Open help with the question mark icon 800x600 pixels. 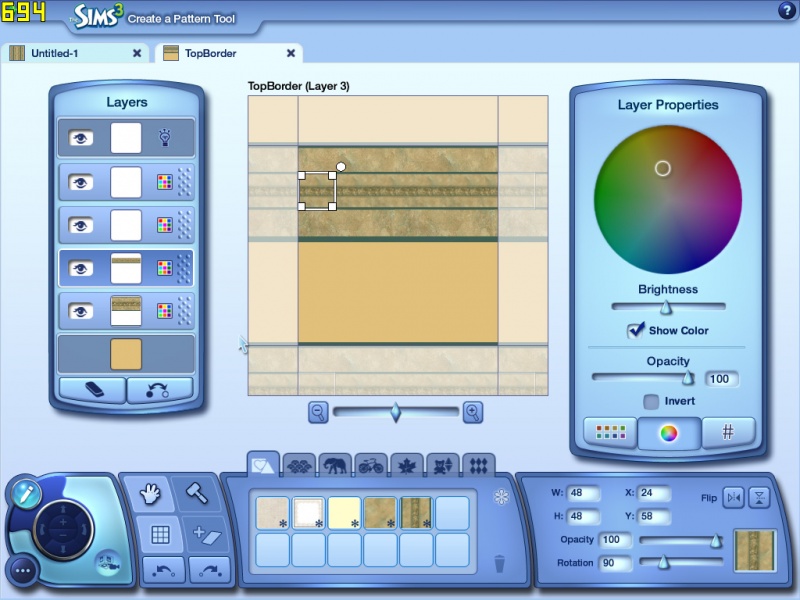pos(785,11)
